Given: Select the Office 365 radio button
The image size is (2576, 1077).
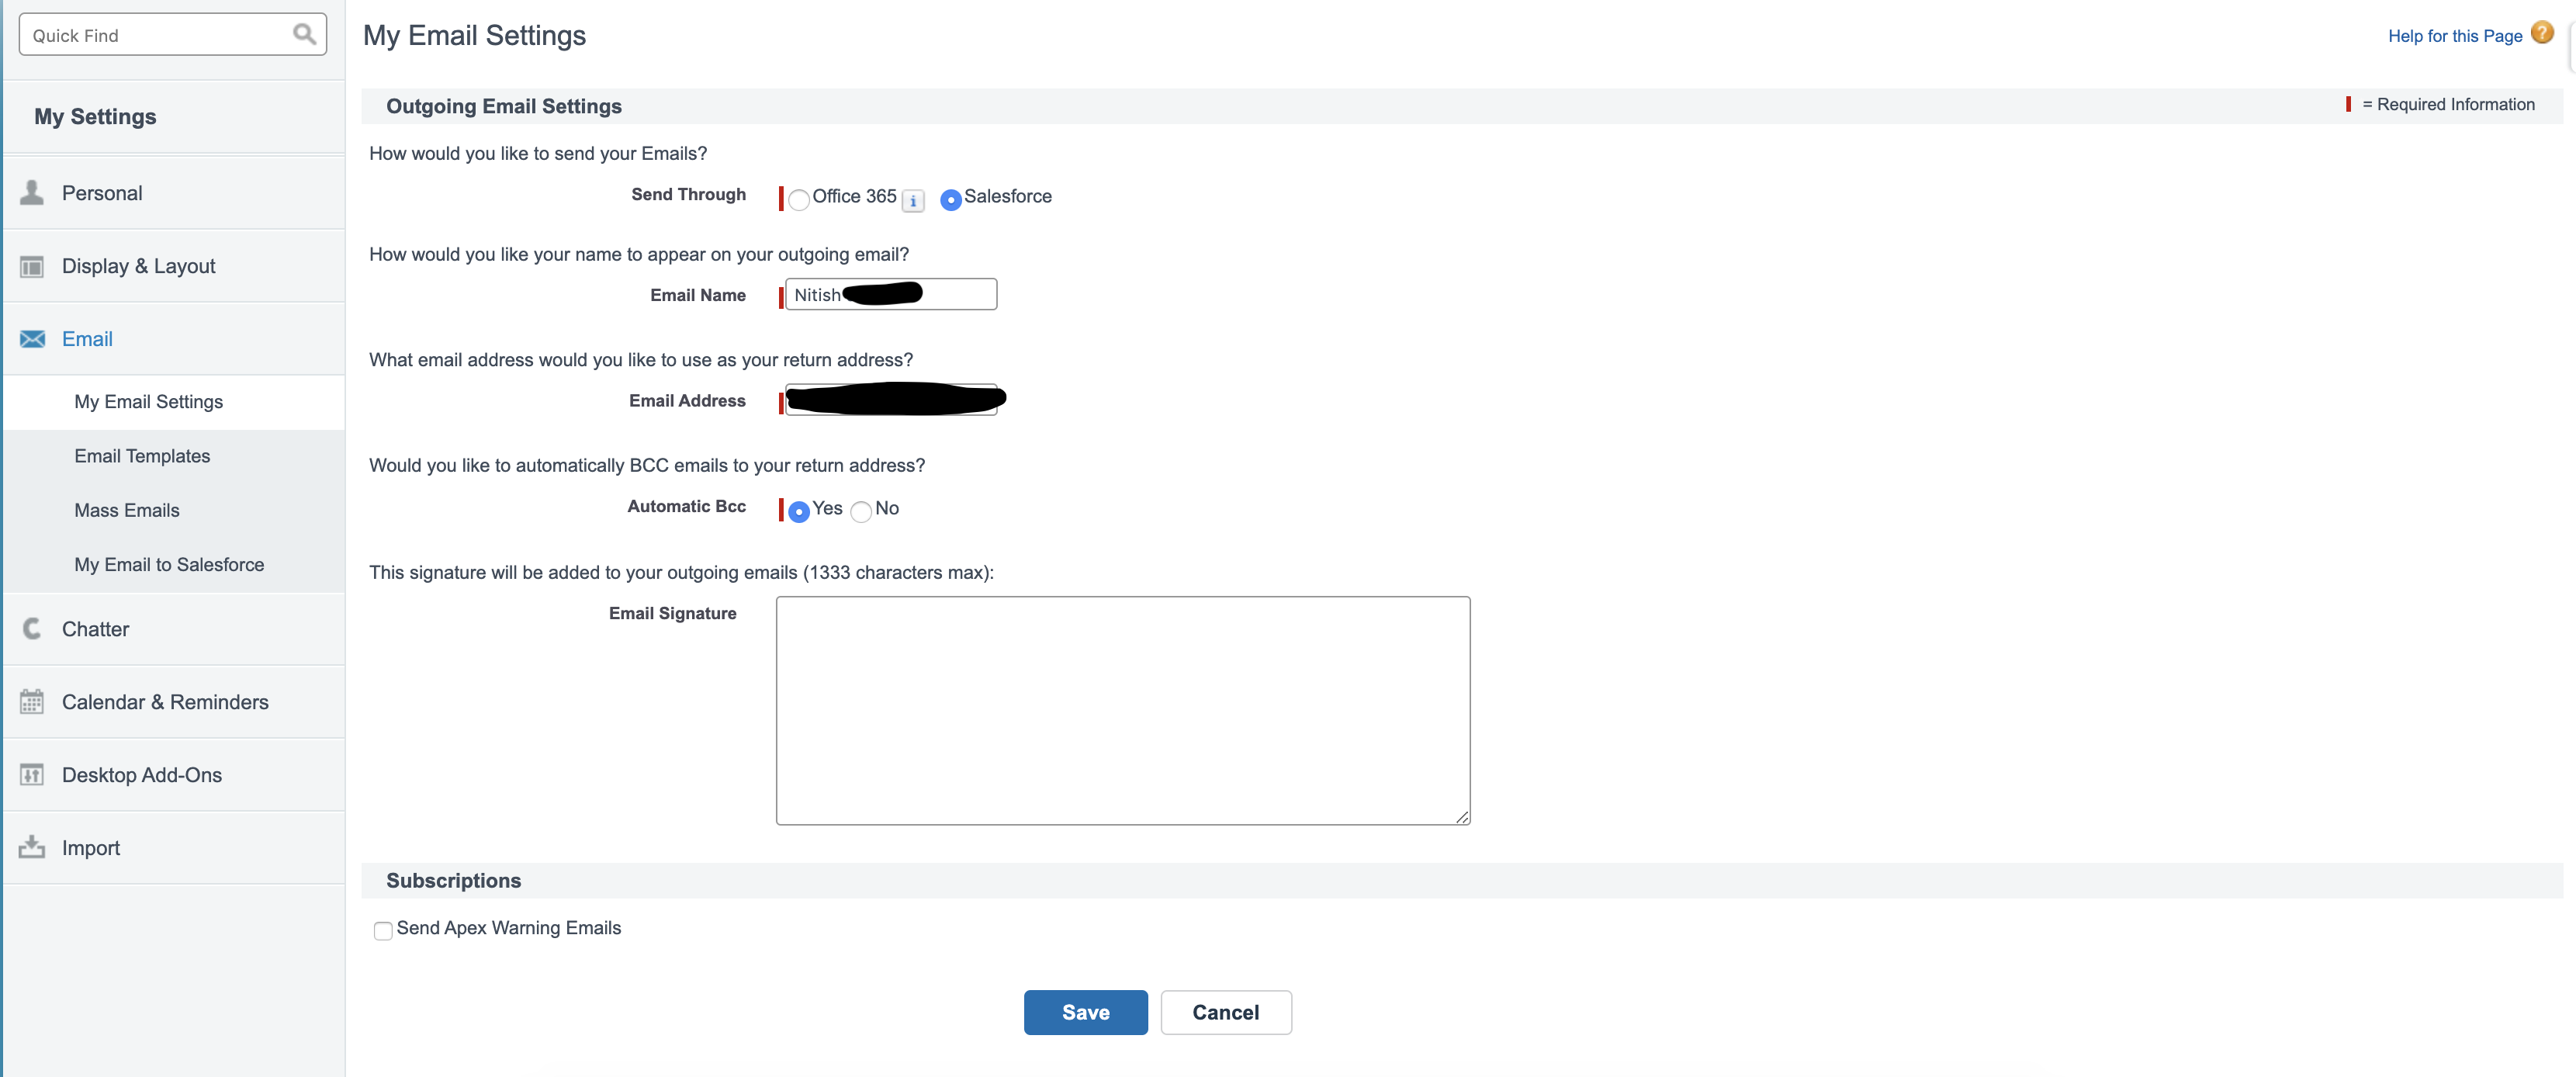Looking at the screenshot, I should [x=798, y=200].
